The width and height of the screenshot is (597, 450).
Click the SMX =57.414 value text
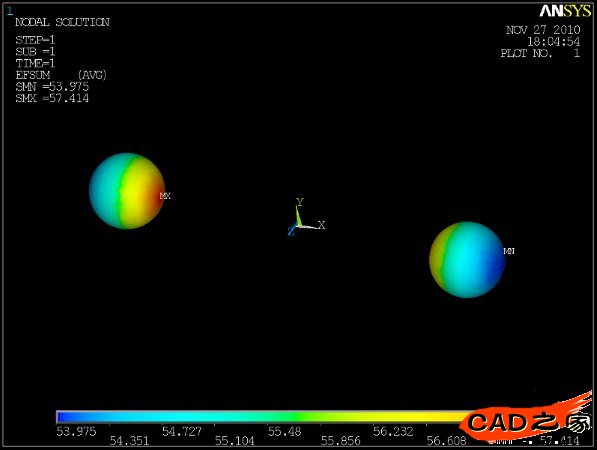52,99
